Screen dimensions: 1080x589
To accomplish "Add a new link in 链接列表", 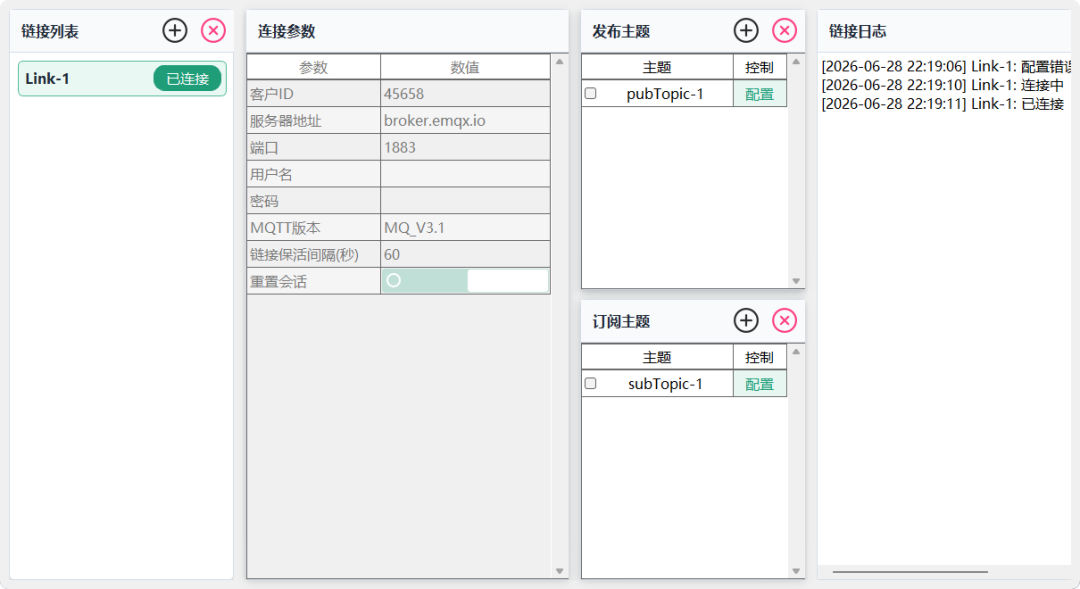I will pos(175,30).
